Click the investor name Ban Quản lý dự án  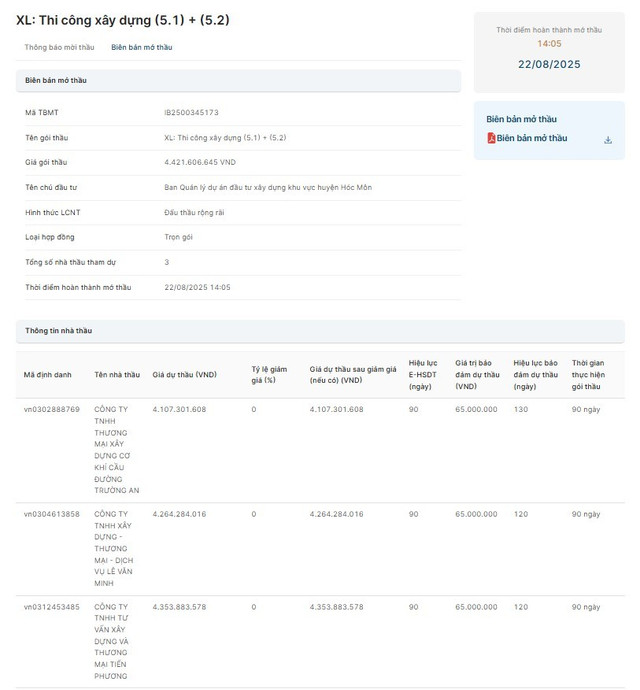260,187
